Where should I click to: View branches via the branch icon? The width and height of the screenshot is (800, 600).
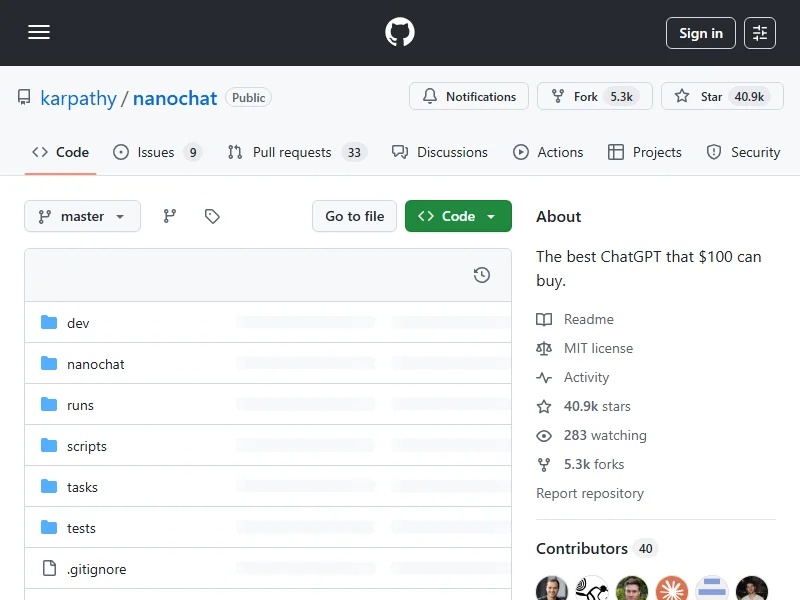pyautogui.click(x=170, y=216)
